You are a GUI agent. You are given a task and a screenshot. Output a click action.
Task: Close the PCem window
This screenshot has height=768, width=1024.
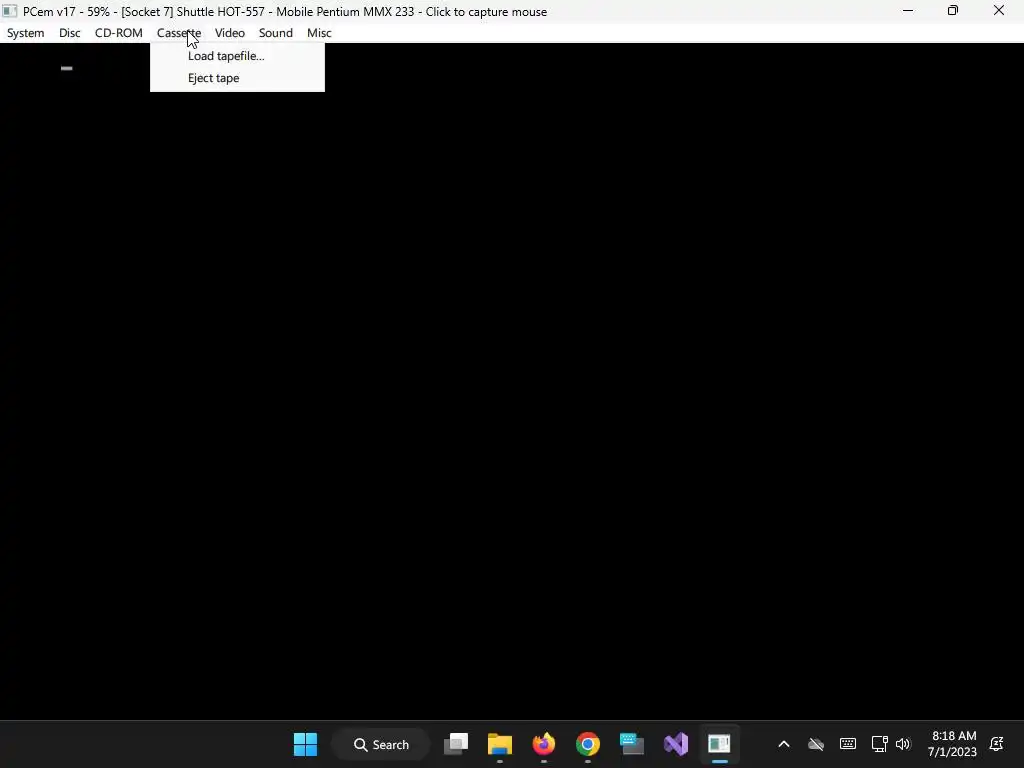999,11
